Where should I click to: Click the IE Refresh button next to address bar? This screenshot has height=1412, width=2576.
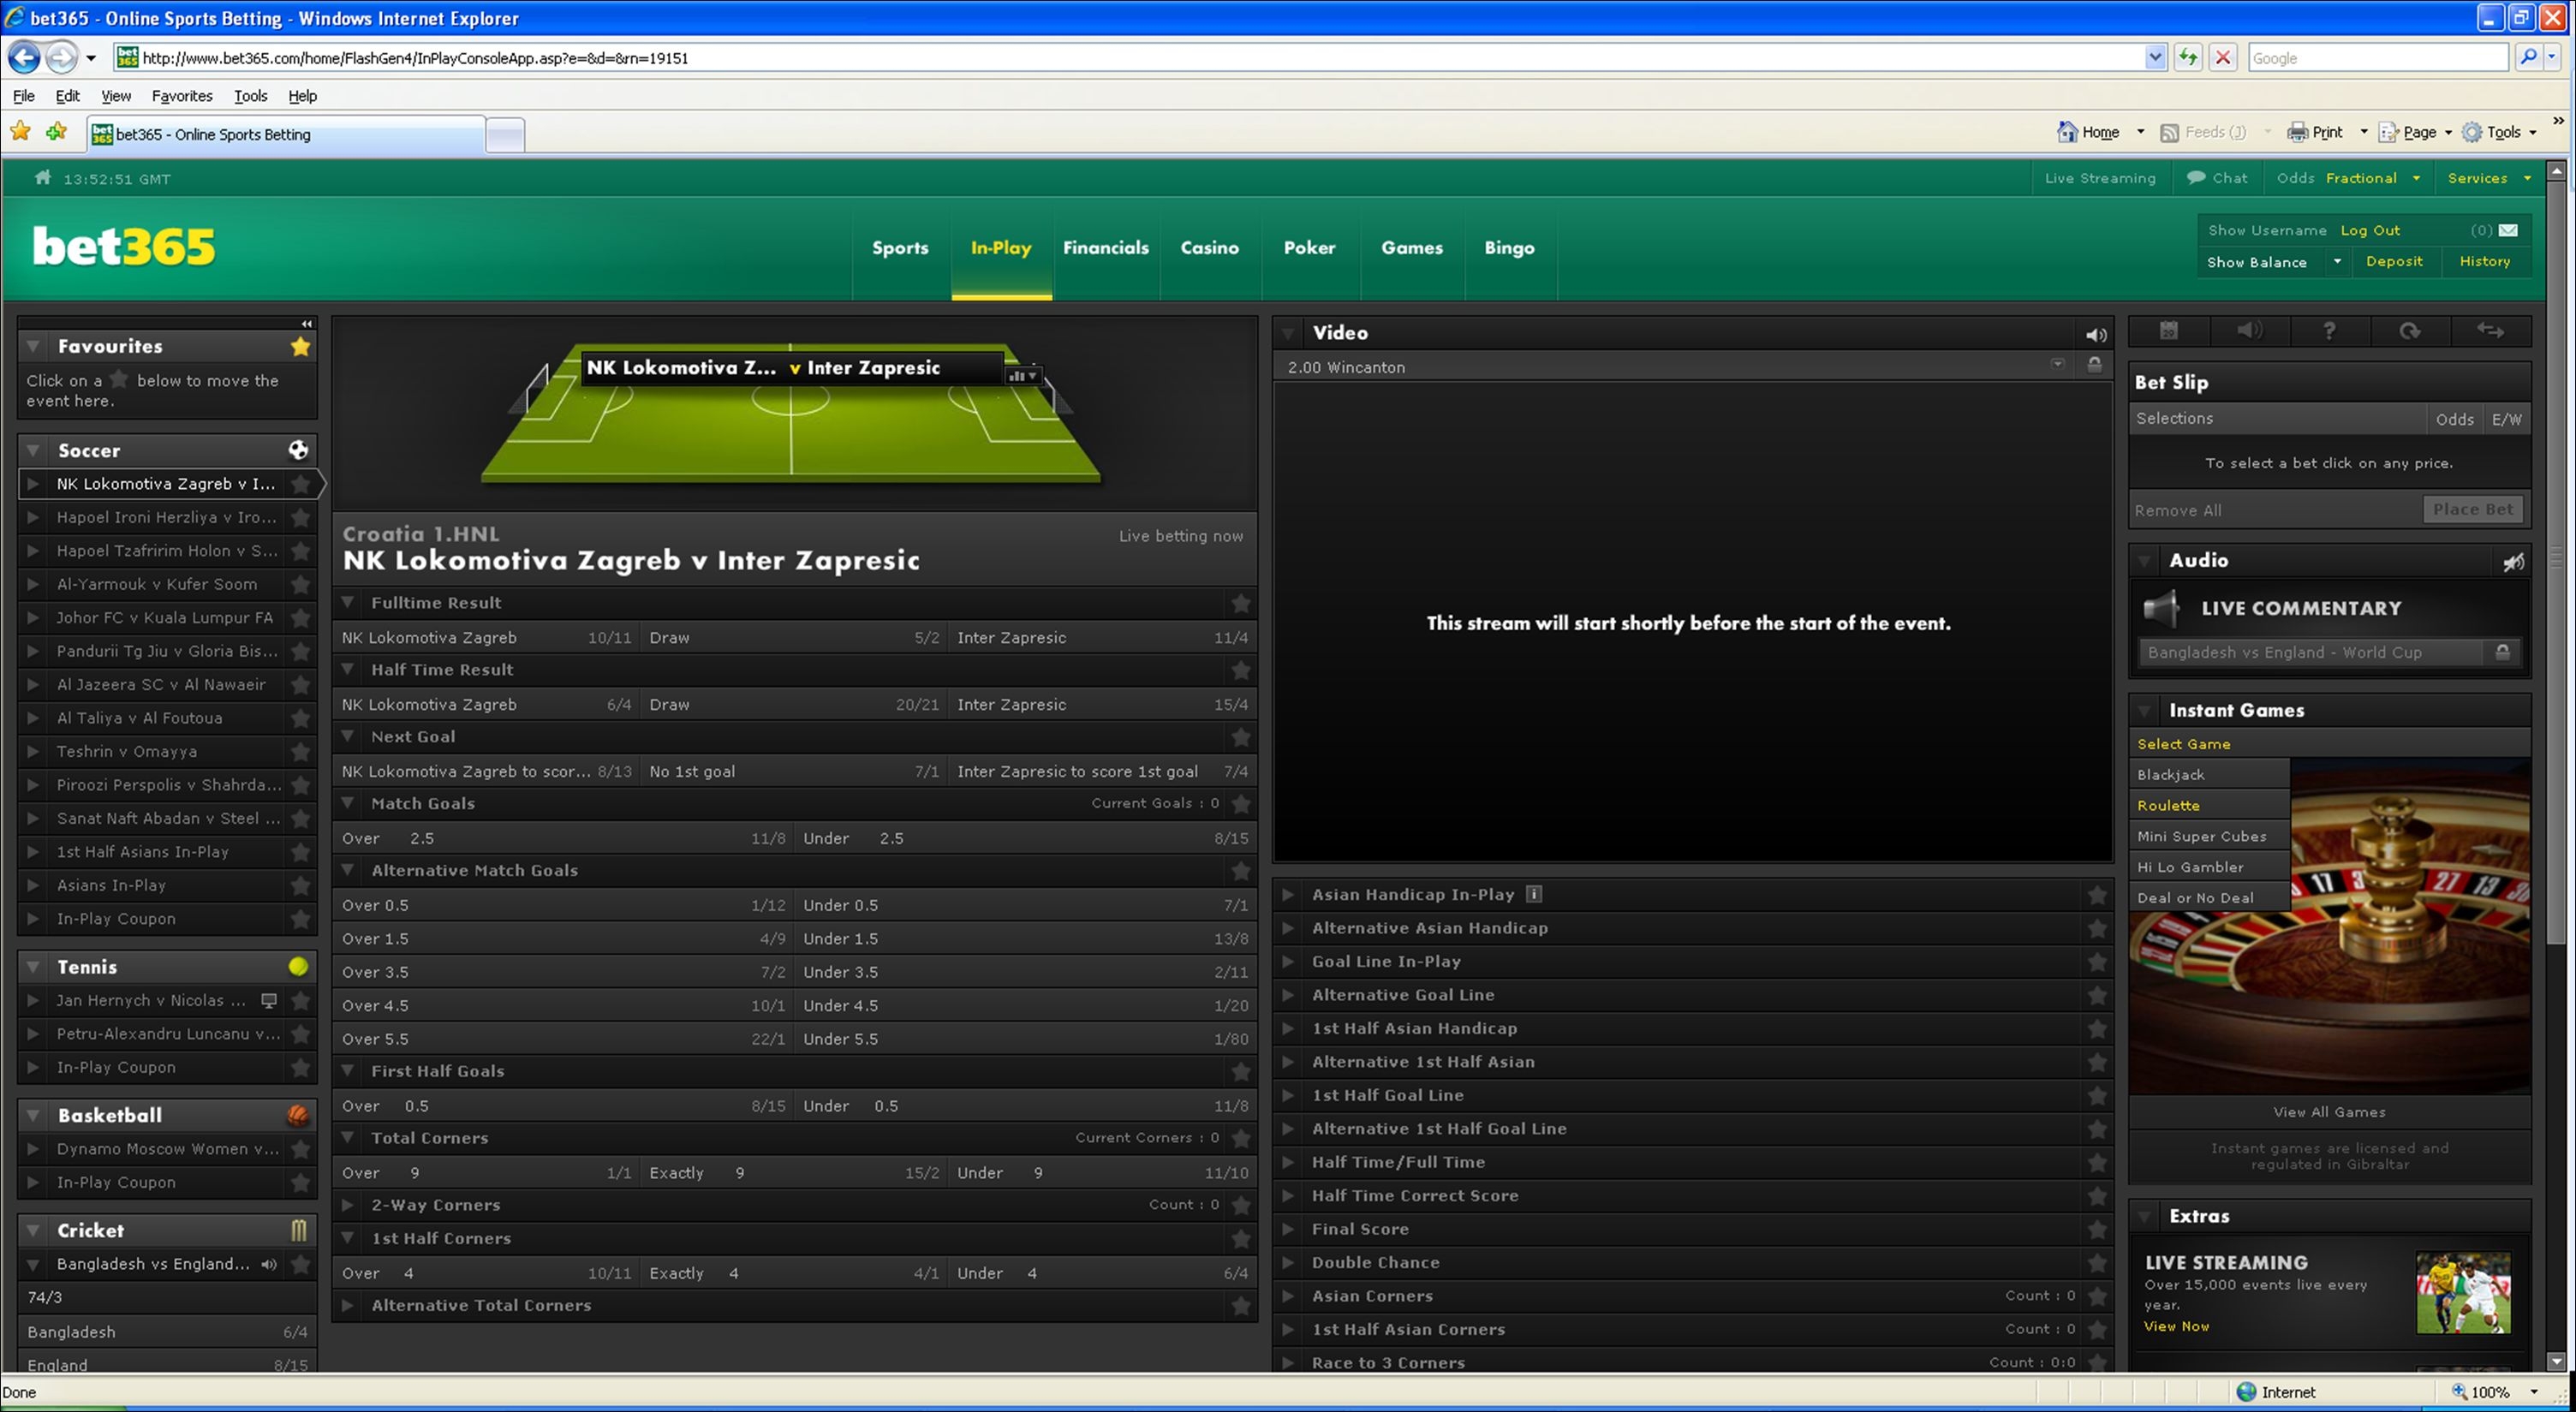coord(2188,58)
